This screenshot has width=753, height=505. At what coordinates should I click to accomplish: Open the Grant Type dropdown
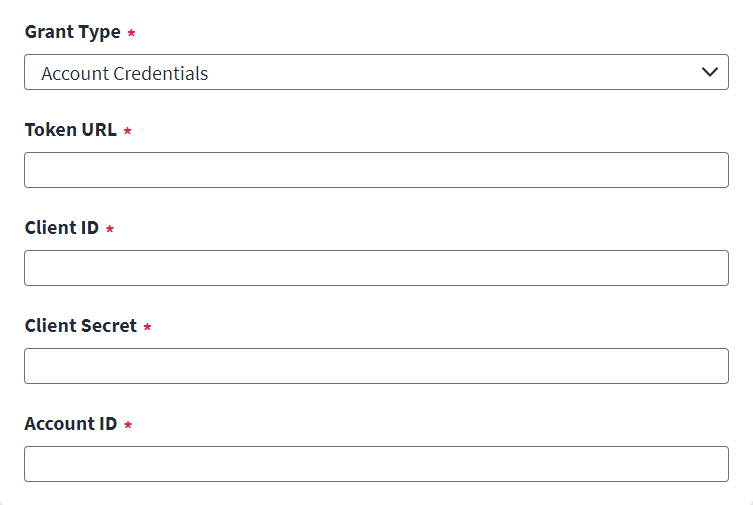(376, 73)
